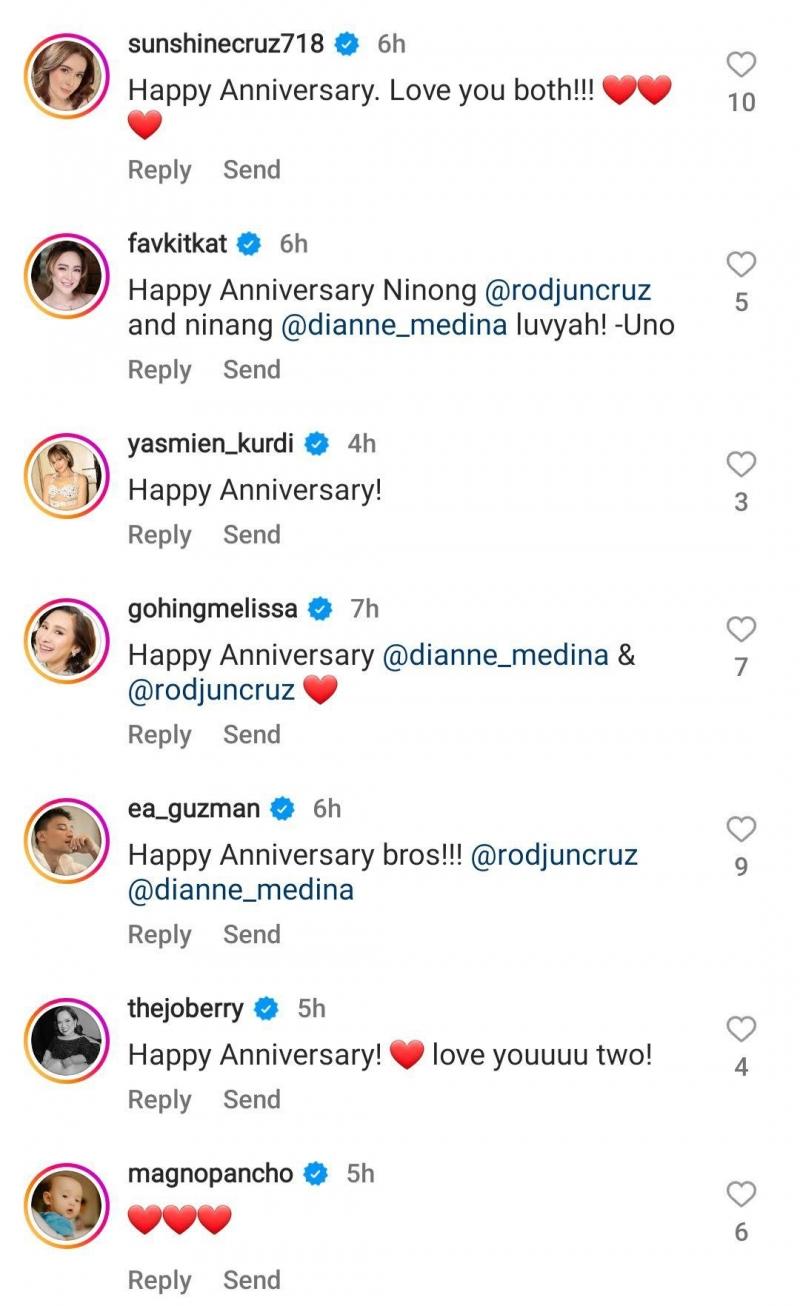Reply to magnopancho's comment
Screen dimensions: 800x1306
pos(159,1280)
